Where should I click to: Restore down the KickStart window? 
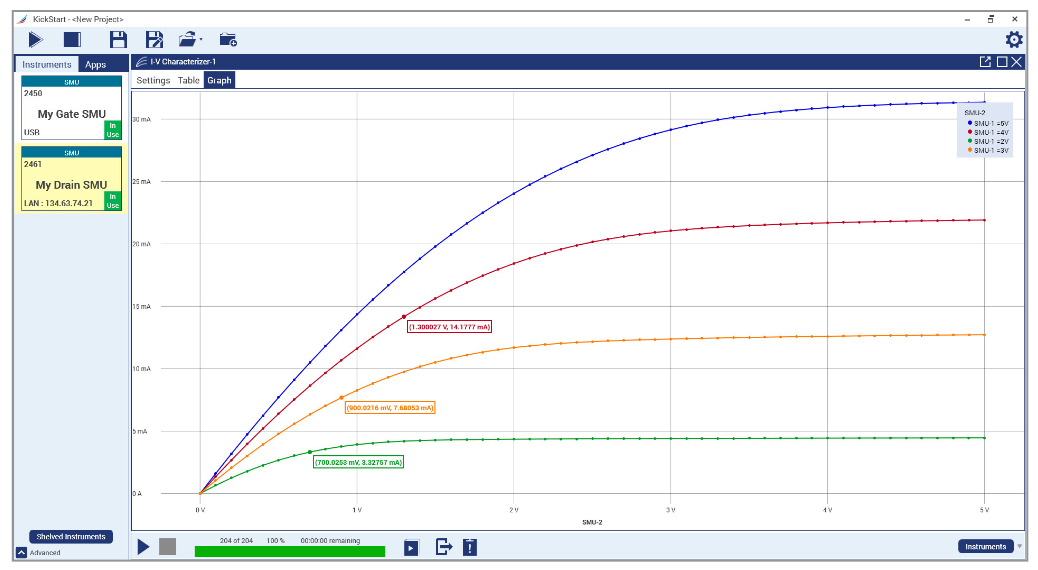(990, 19)
